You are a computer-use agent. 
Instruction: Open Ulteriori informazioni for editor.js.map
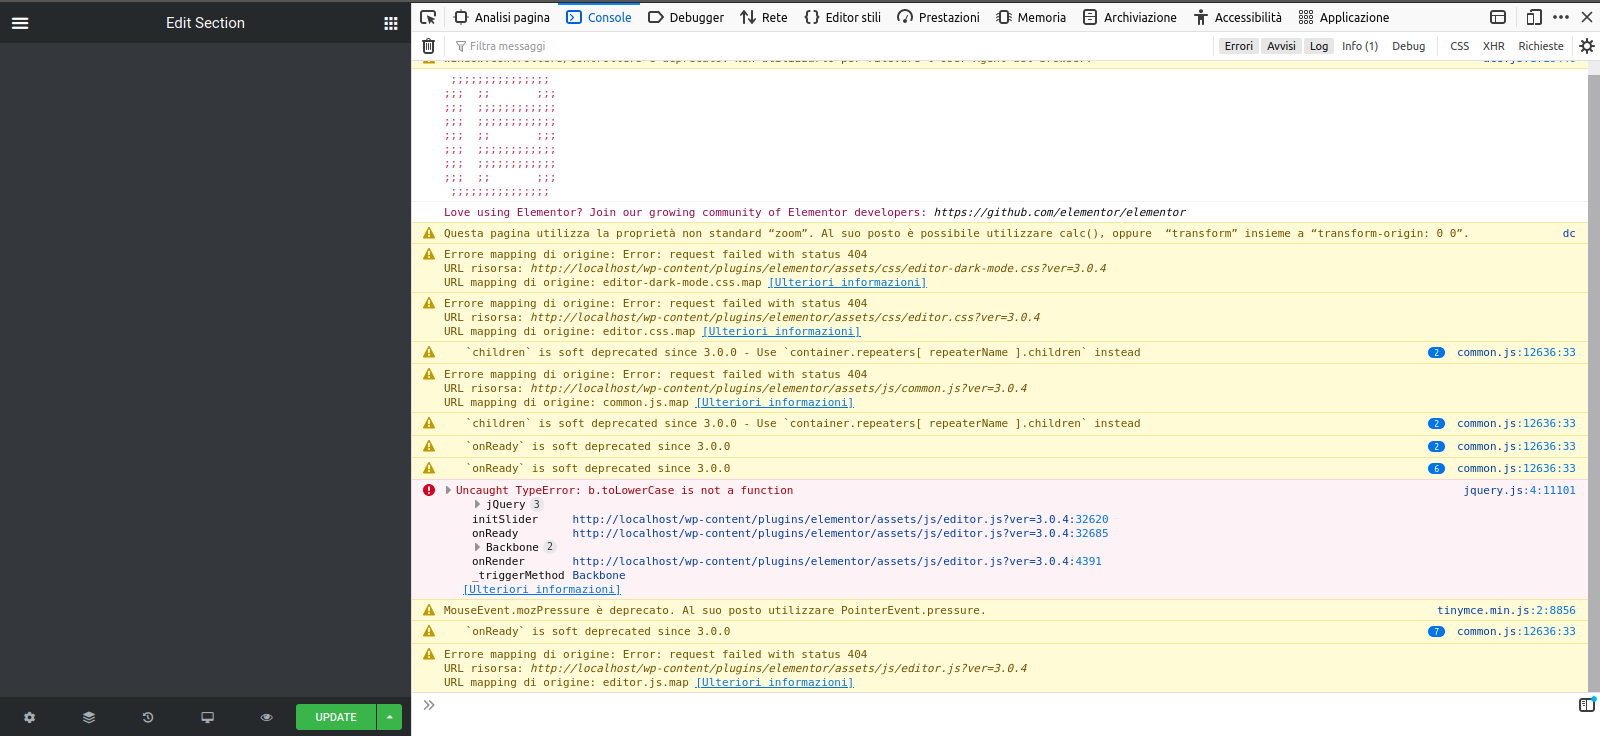tap(775, 682)
